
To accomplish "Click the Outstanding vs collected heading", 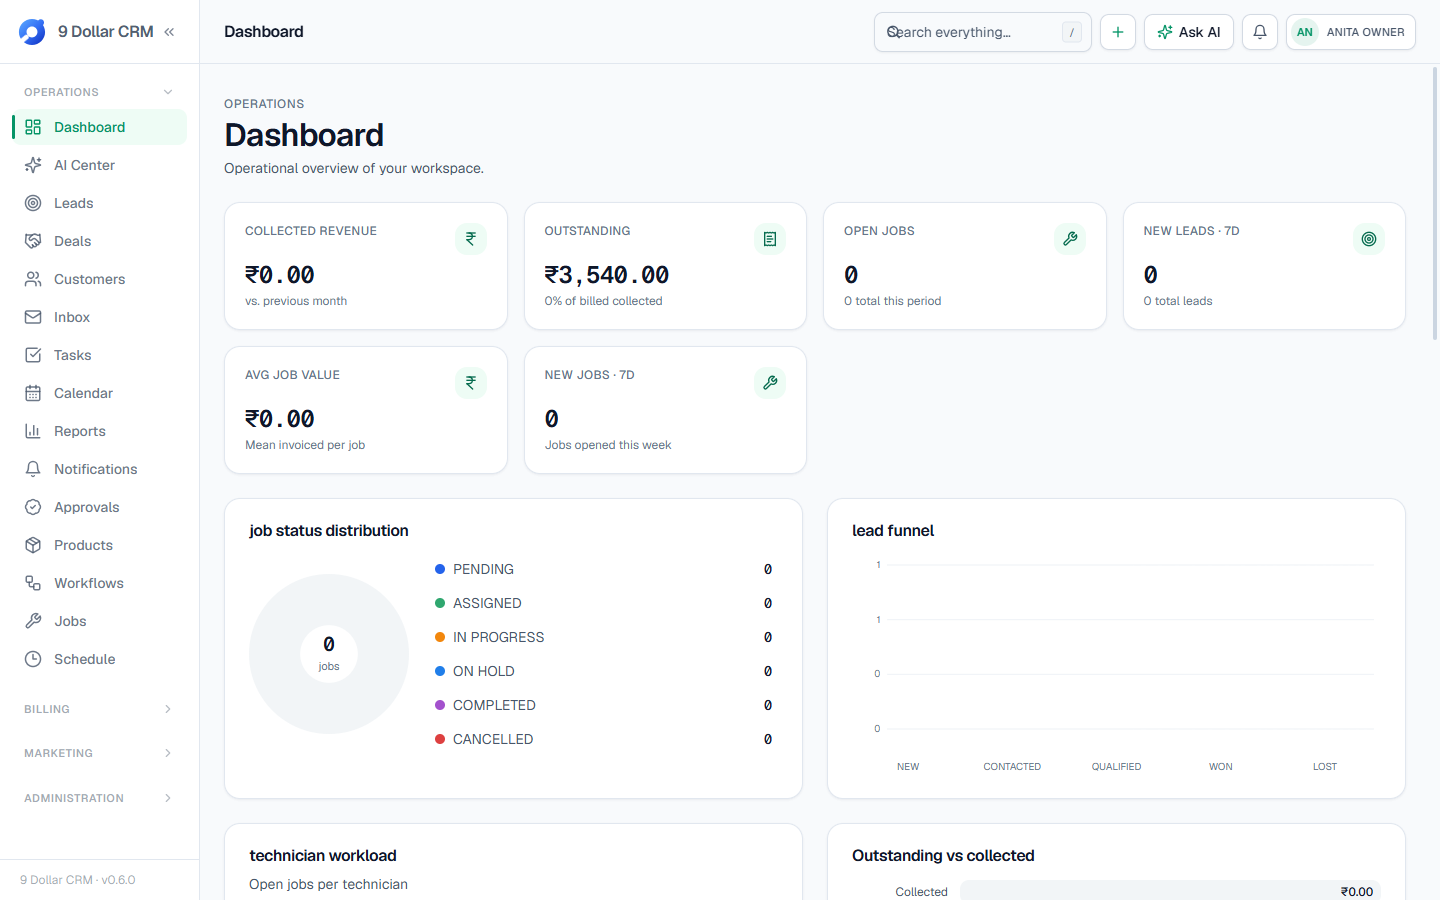I will (943, 856).
